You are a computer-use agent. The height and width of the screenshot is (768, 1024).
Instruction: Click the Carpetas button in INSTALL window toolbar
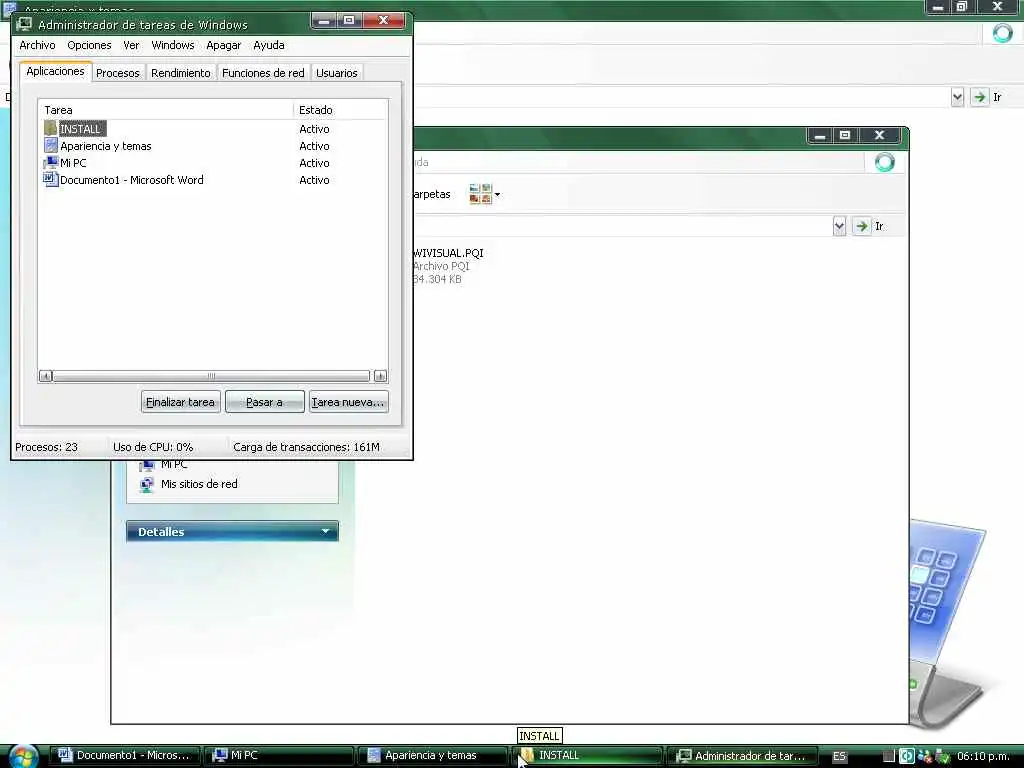click(x=432, y=194)
